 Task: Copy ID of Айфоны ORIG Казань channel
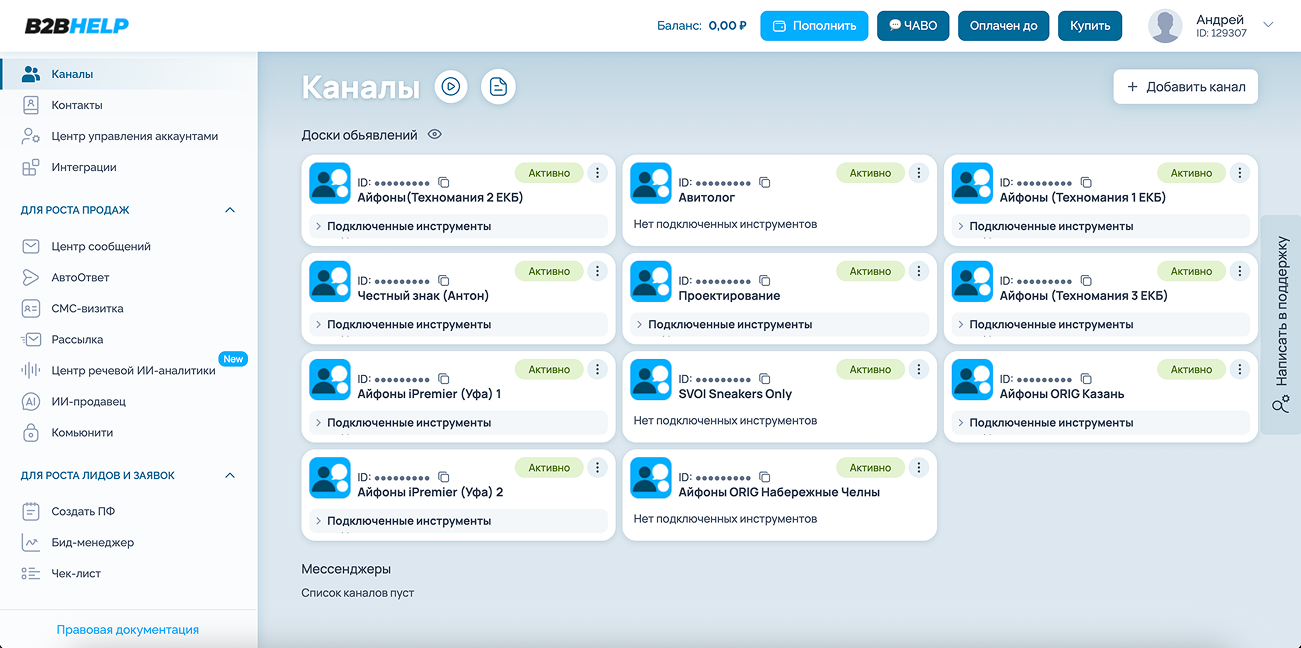1086,379
